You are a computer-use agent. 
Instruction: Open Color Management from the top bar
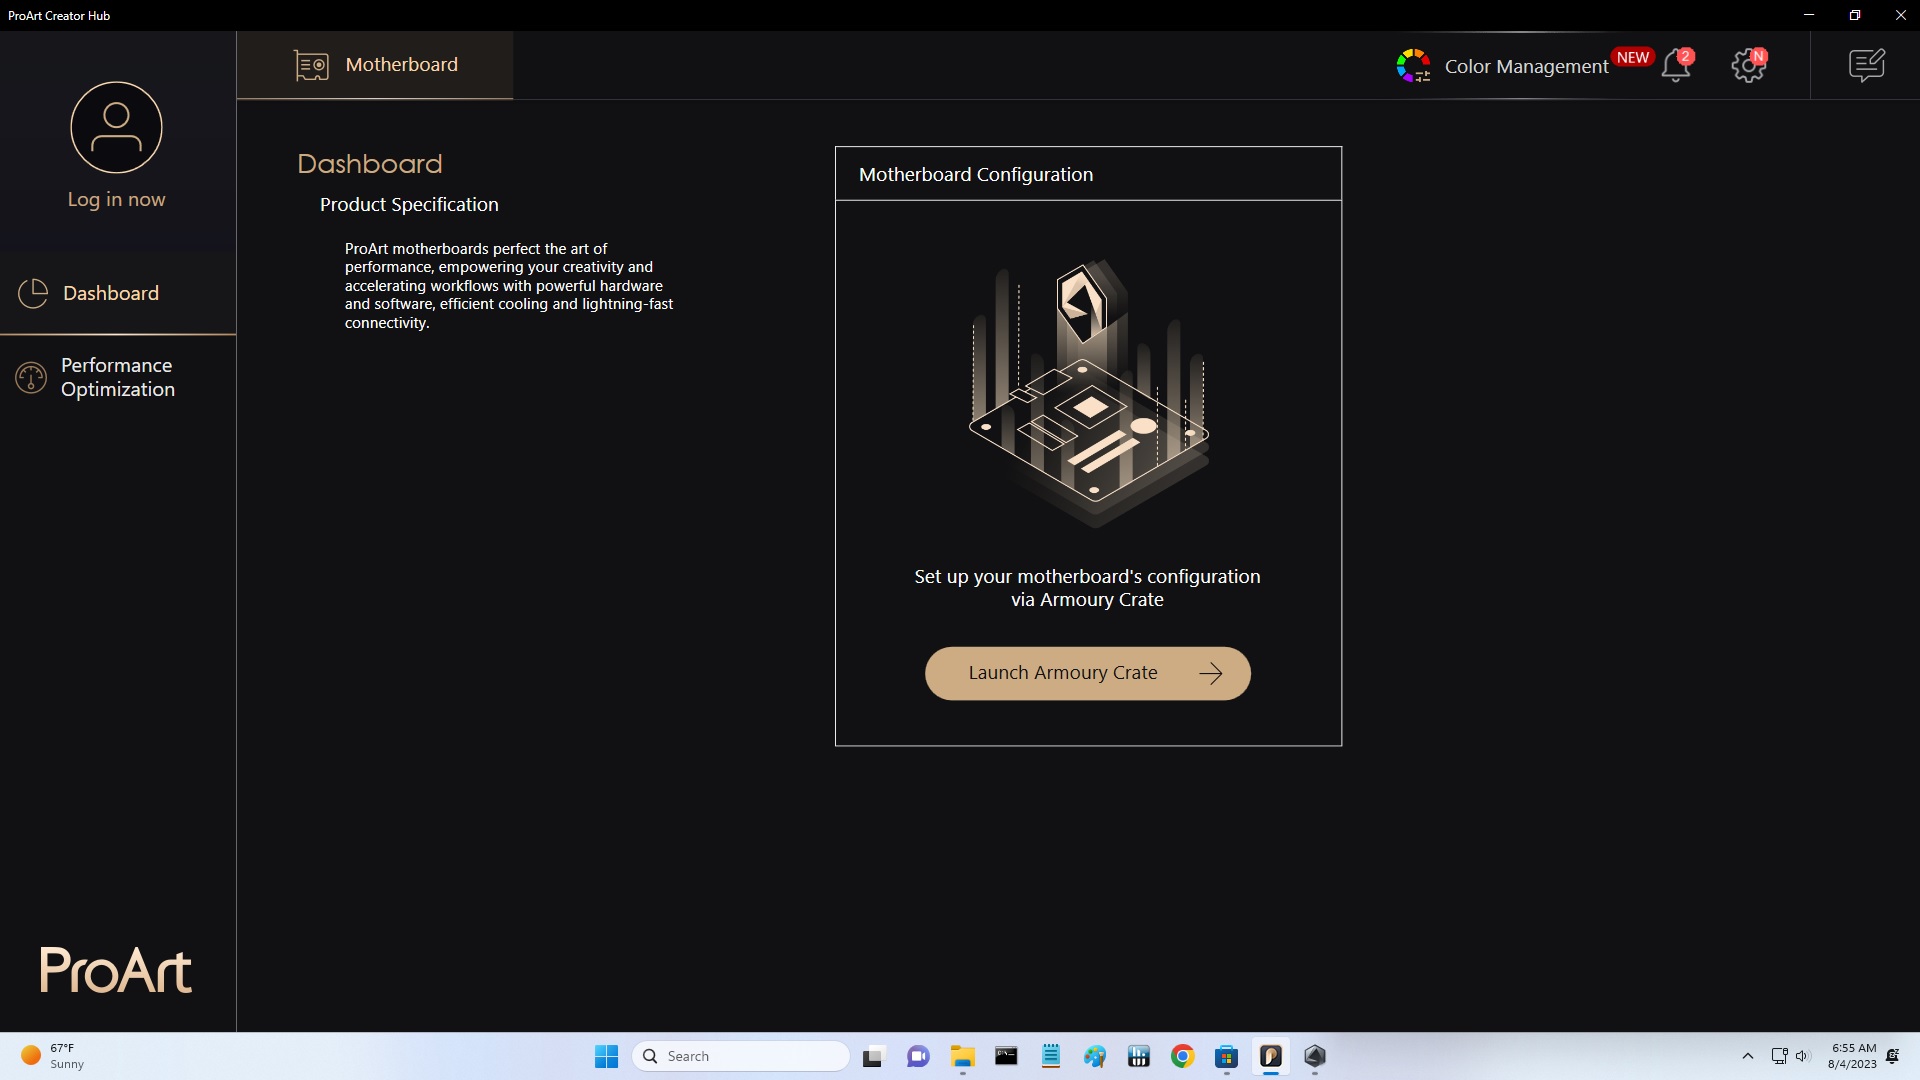(x=1526, y=66)
